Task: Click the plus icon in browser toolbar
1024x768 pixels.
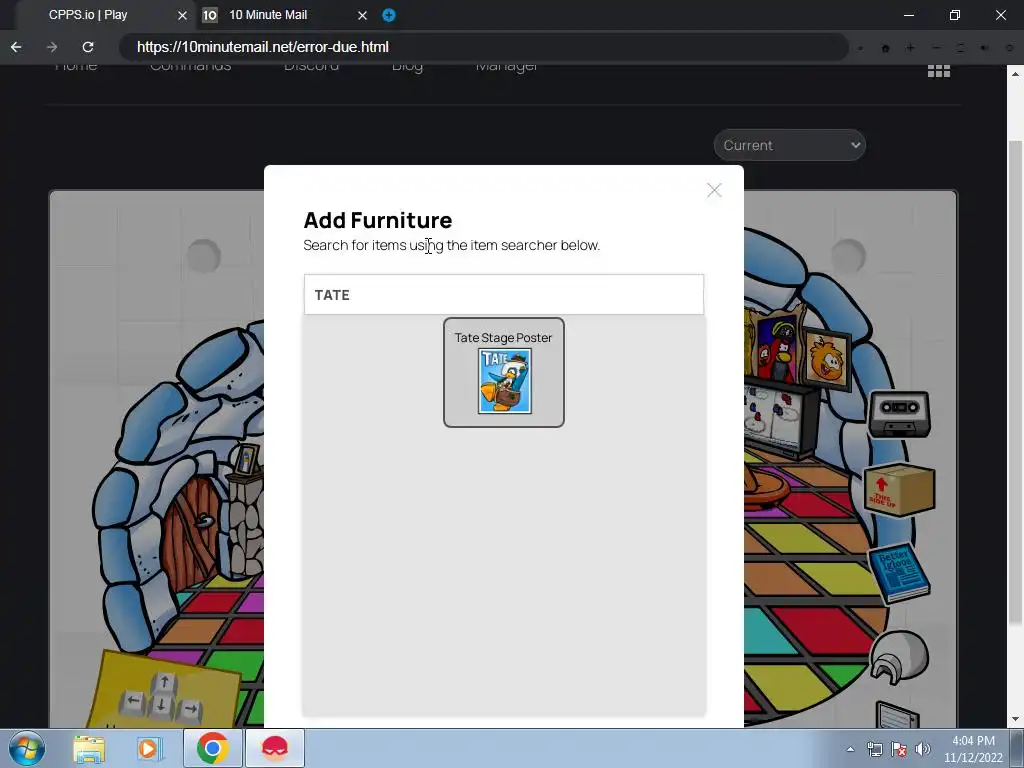Action: coord(910,48)
